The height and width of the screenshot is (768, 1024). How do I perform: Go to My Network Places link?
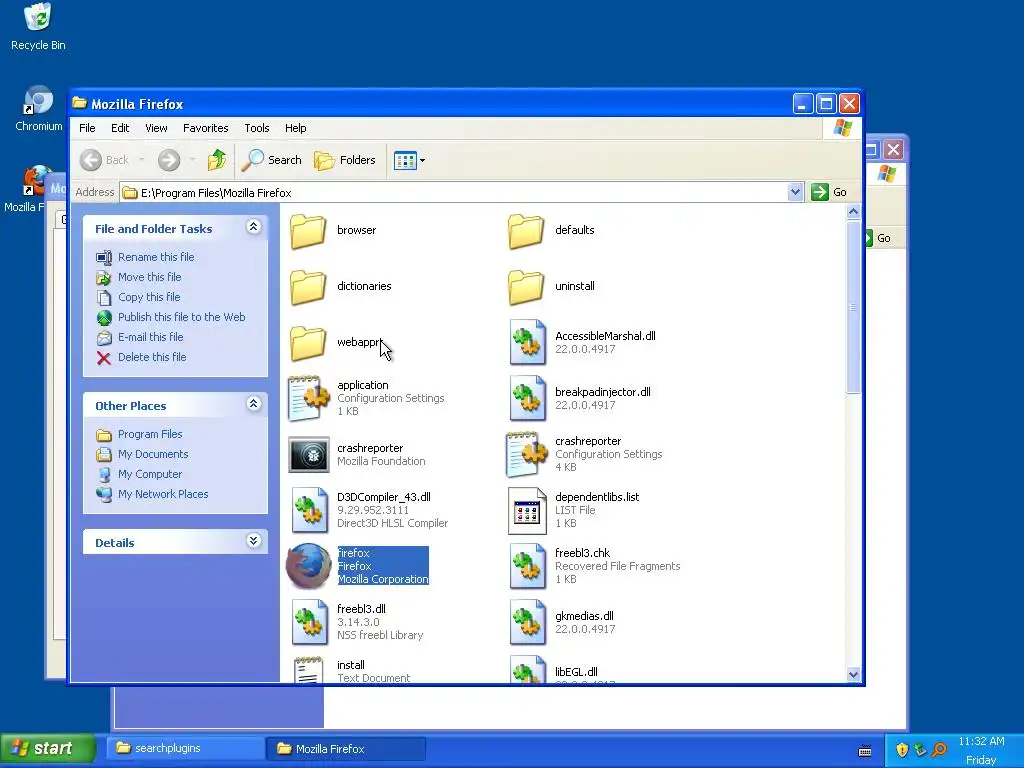pos(152,494)
